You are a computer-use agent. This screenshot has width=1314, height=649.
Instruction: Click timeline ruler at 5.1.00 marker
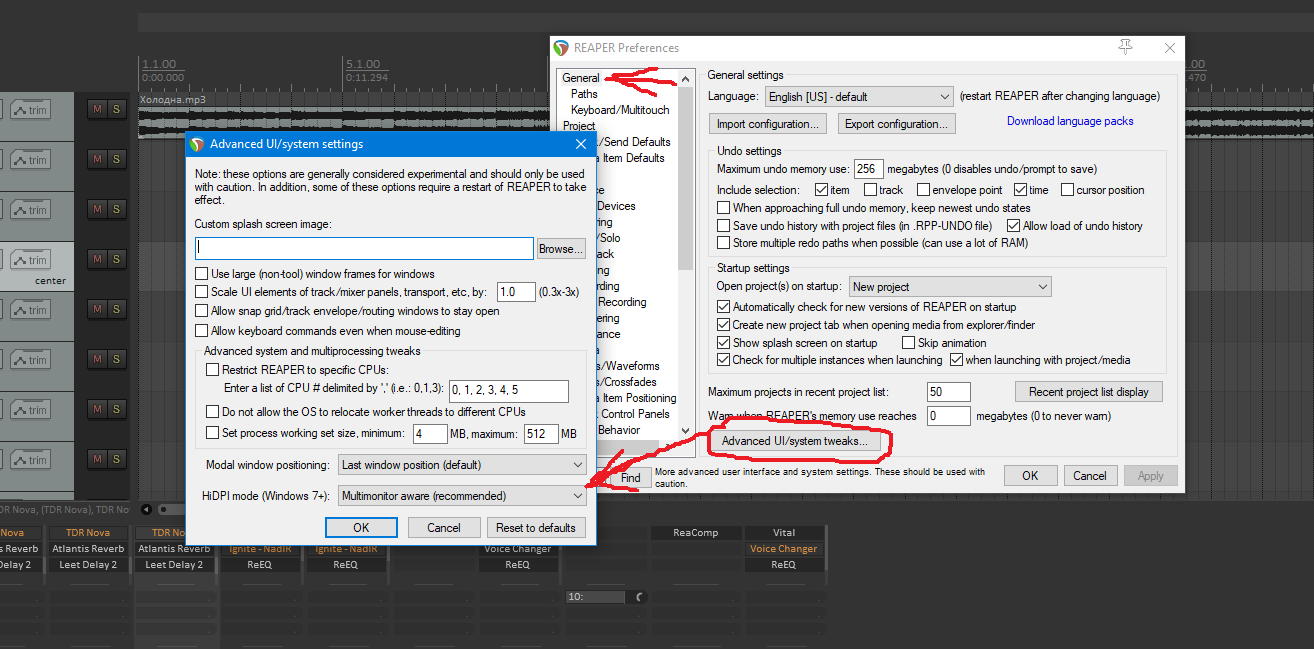[x=362, y=65]
